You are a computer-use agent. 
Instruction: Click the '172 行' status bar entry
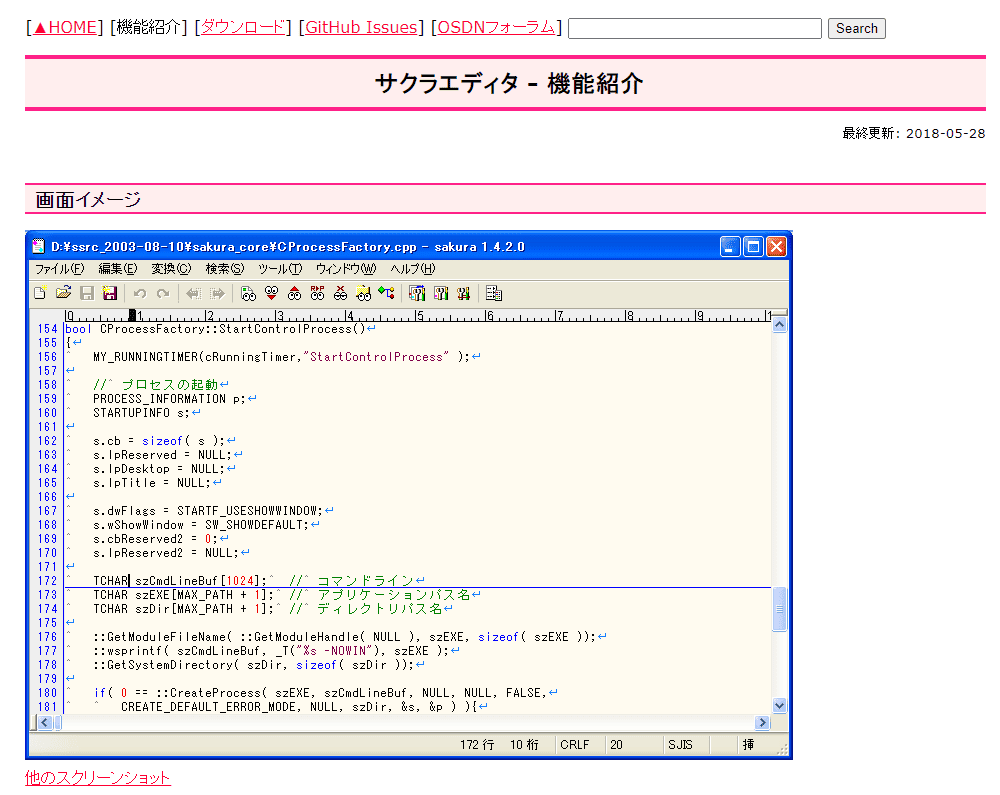[477, 745]
